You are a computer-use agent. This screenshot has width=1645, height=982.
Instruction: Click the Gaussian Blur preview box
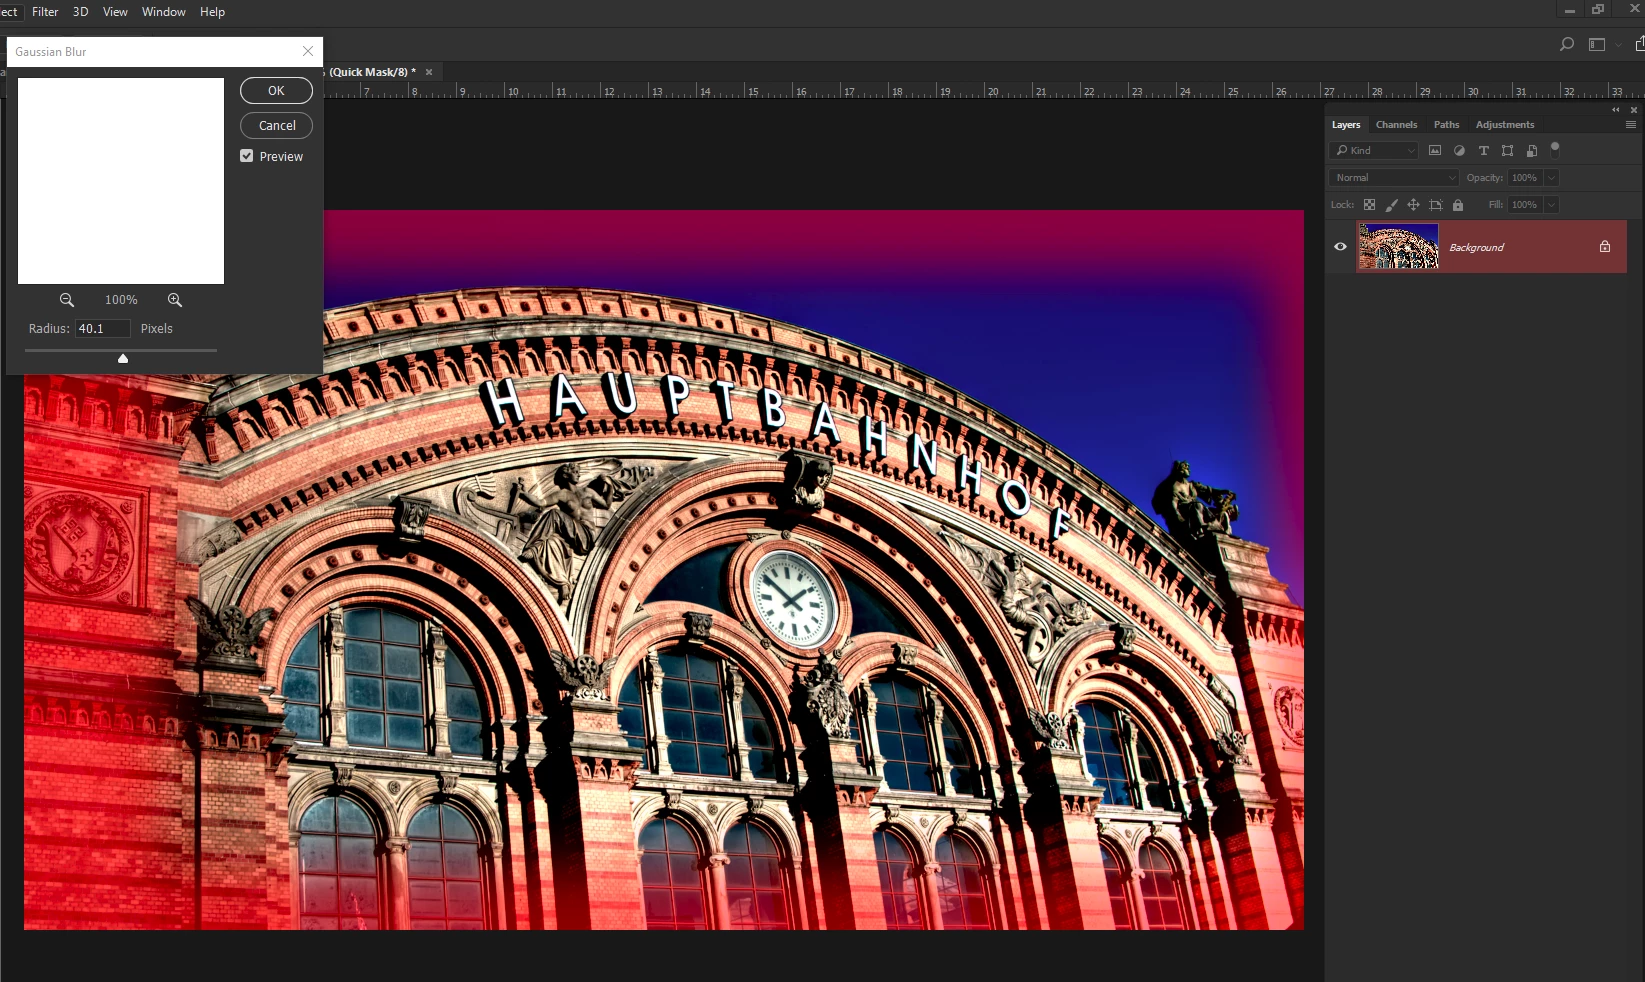point(121,181)
